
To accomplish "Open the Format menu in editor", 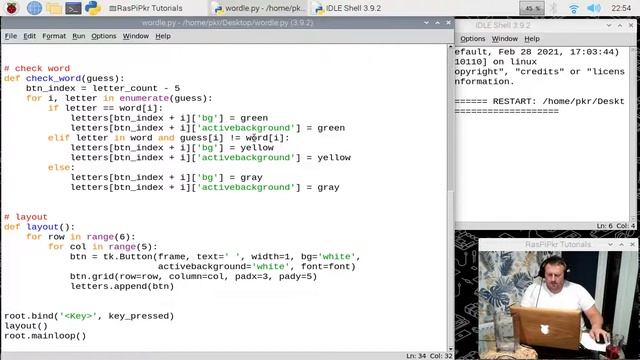I will [54, 36].
